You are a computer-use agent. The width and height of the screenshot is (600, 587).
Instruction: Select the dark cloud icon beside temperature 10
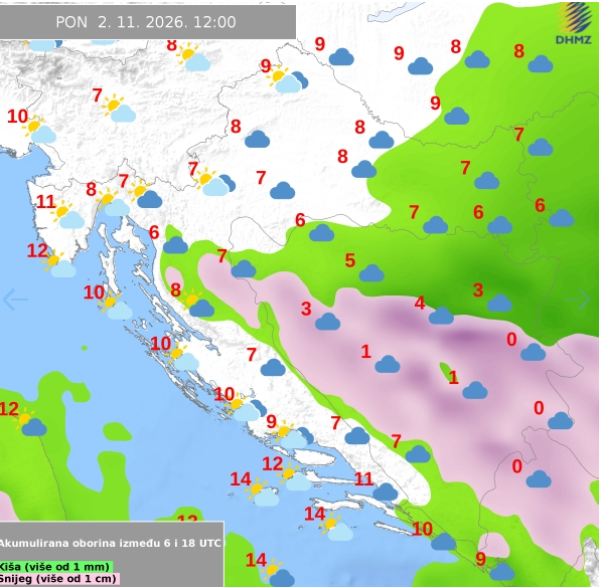(x=443, y=541)
